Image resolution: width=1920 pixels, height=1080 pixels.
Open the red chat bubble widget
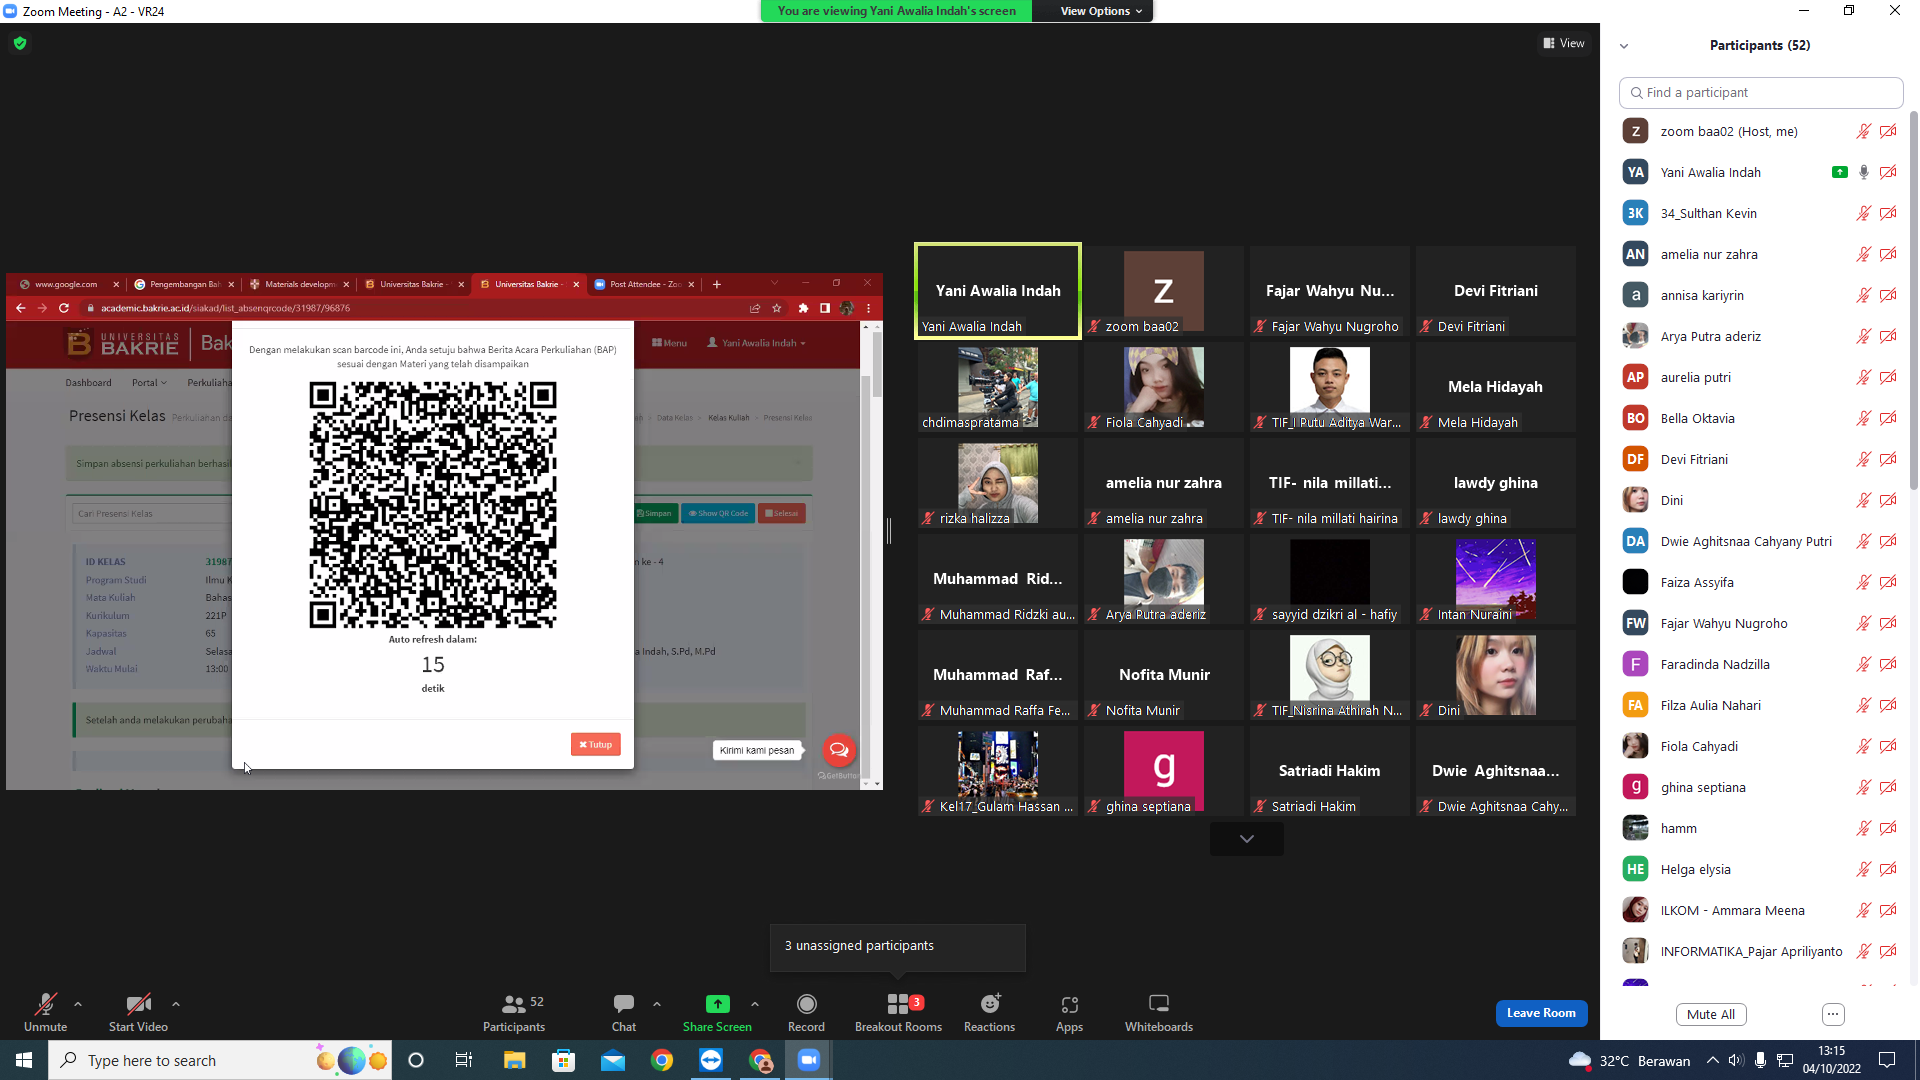[838, 750]
